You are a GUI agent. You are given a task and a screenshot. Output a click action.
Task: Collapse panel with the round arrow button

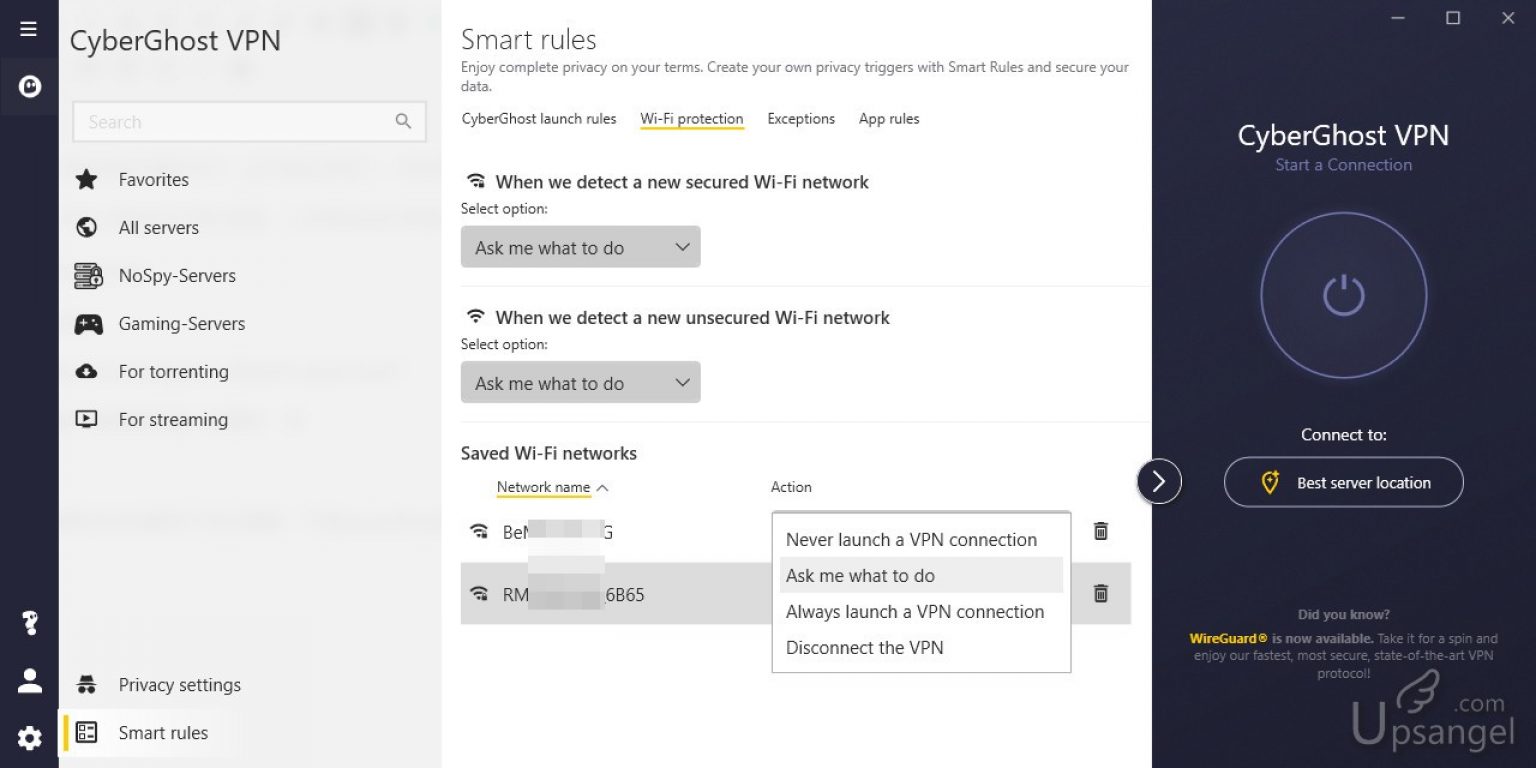pyautogui.click(x=1159, y=482)
